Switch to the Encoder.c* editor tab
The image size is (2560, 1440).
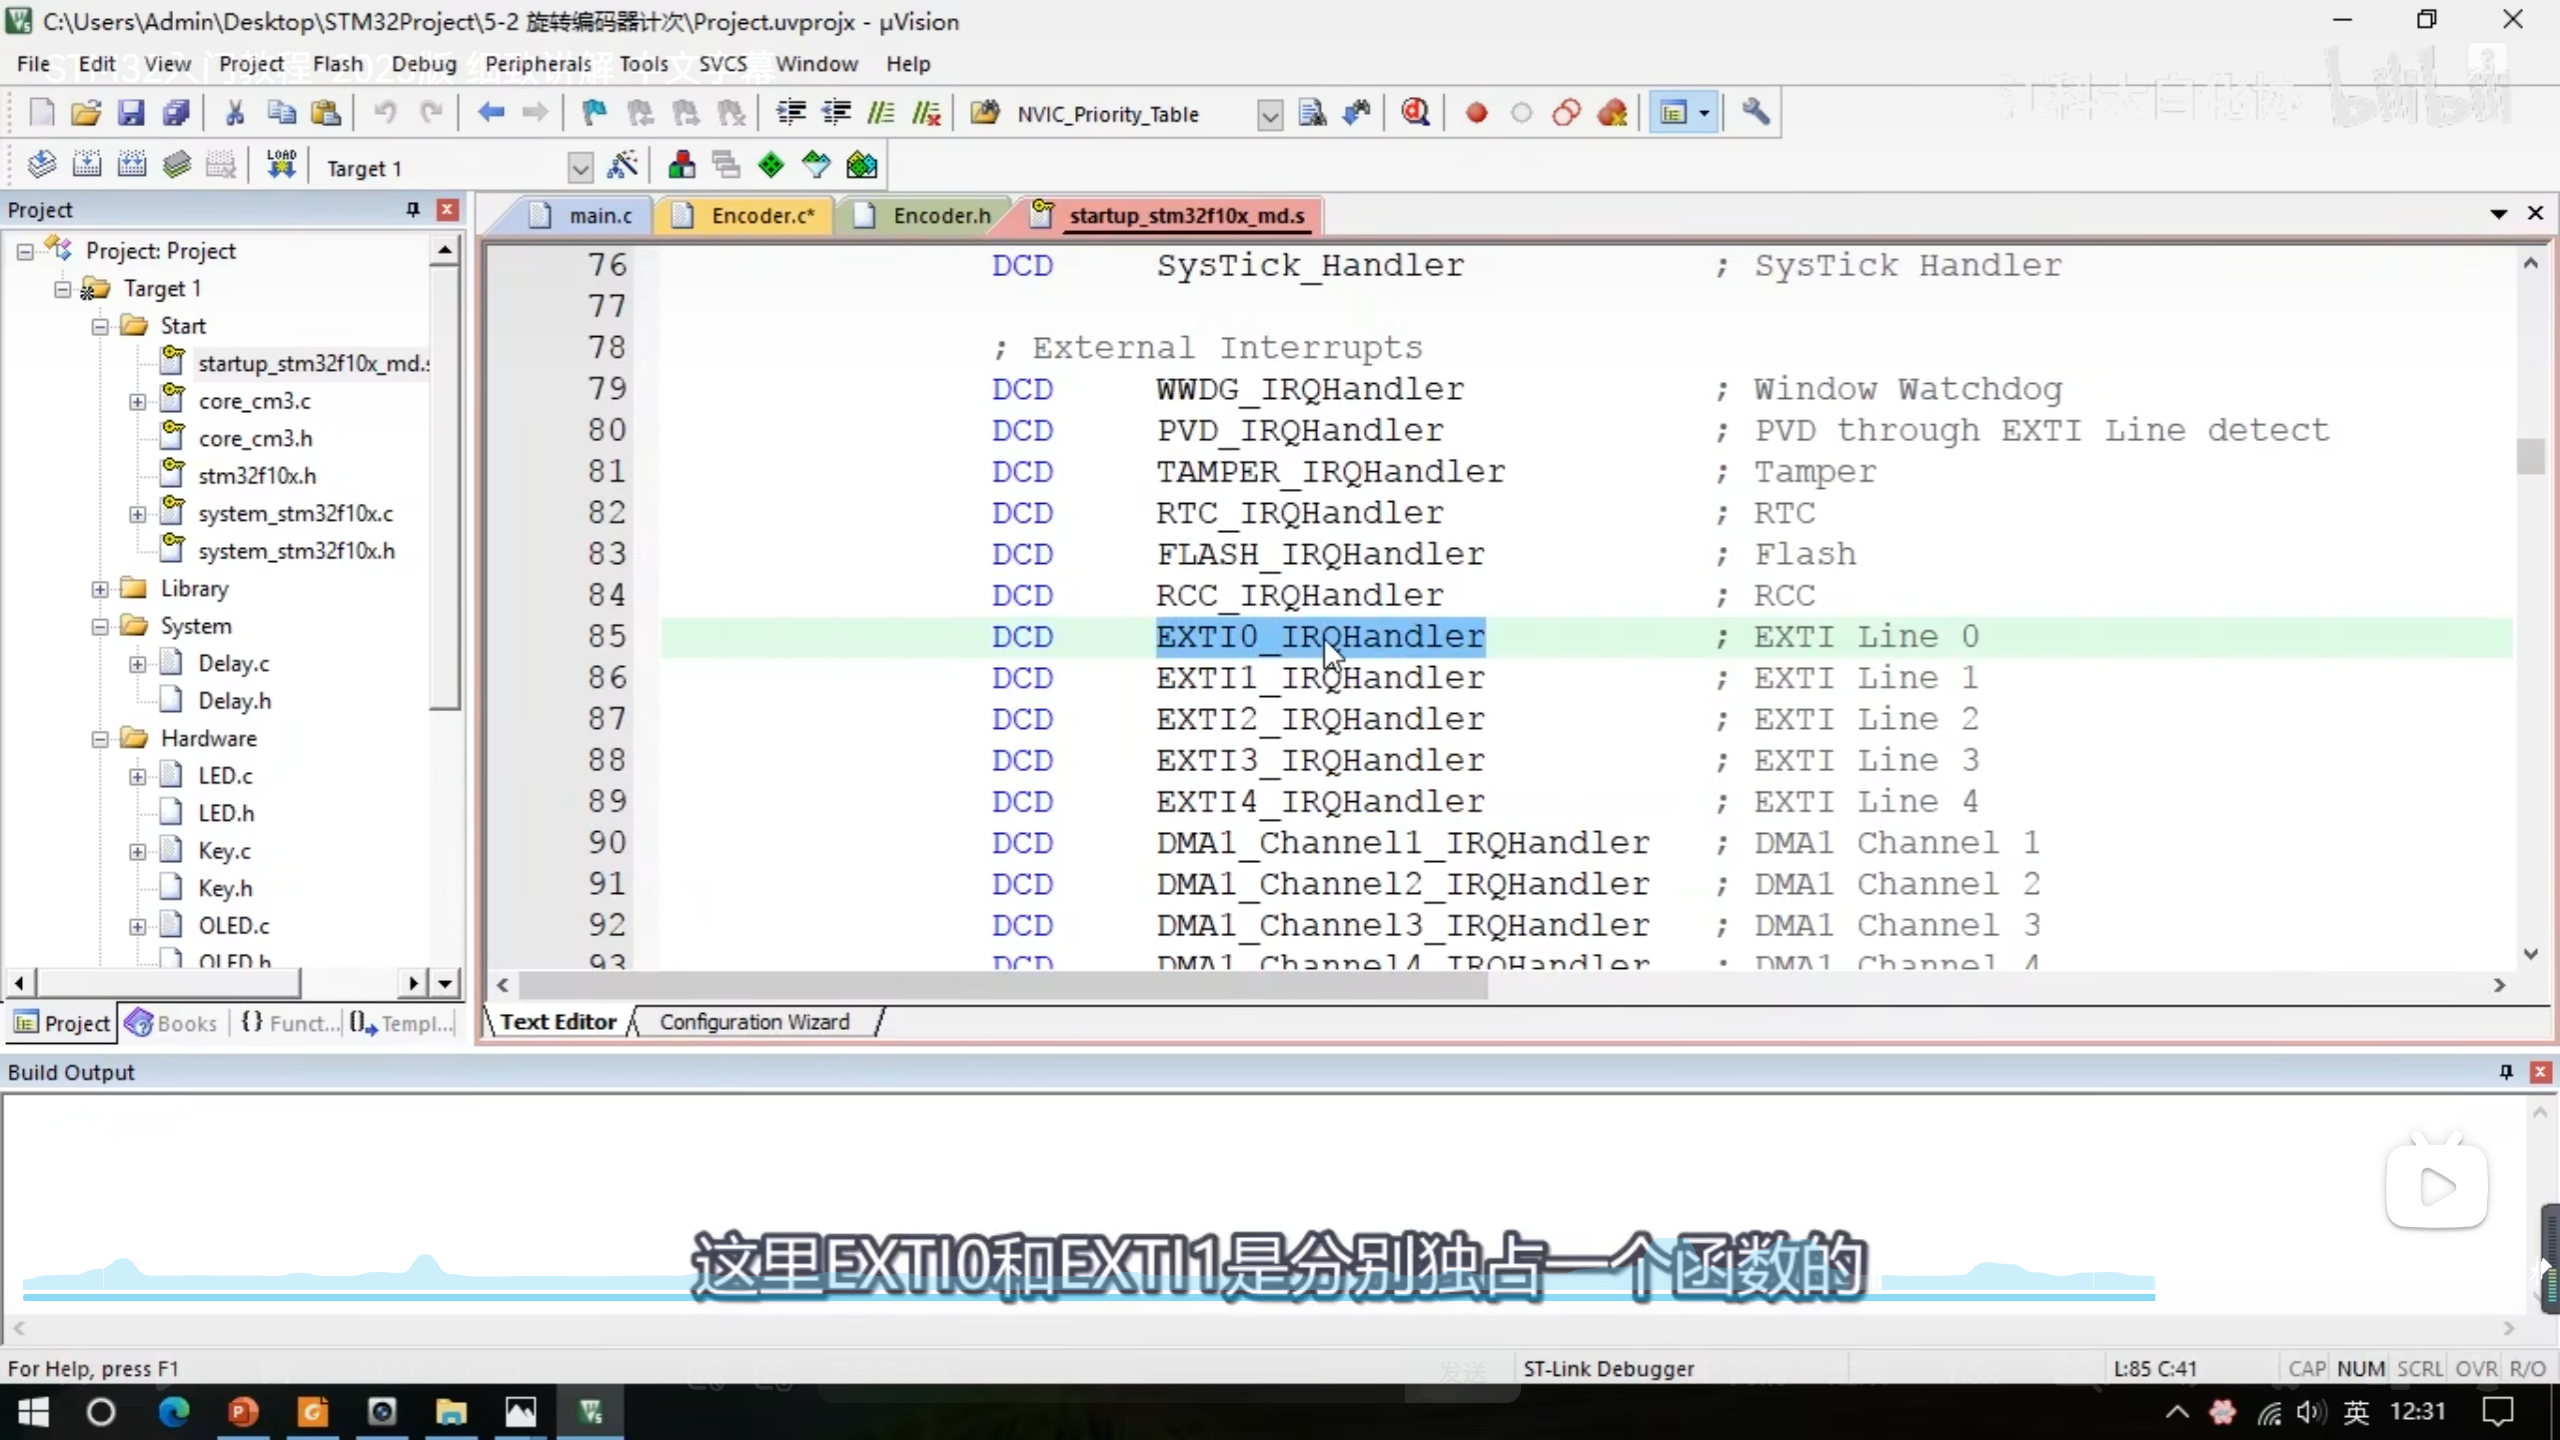[761, 215]
